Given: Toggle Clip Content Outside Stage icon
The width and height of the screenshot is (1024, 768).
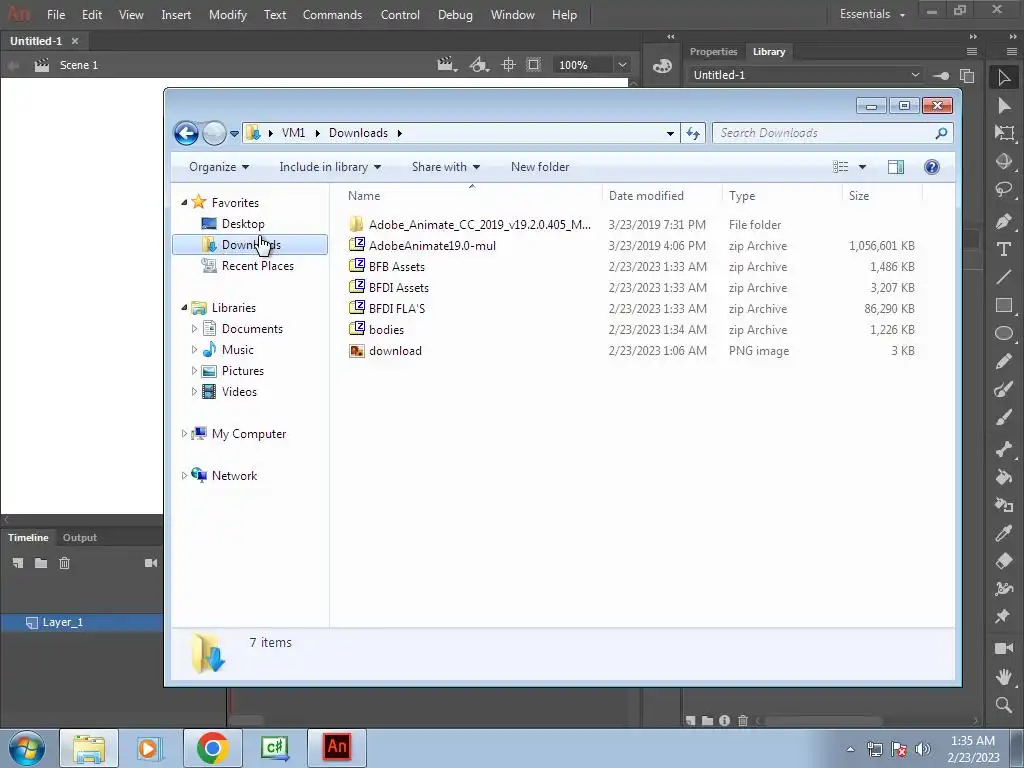Looking at the screenshot, I should tap(534, 65).
